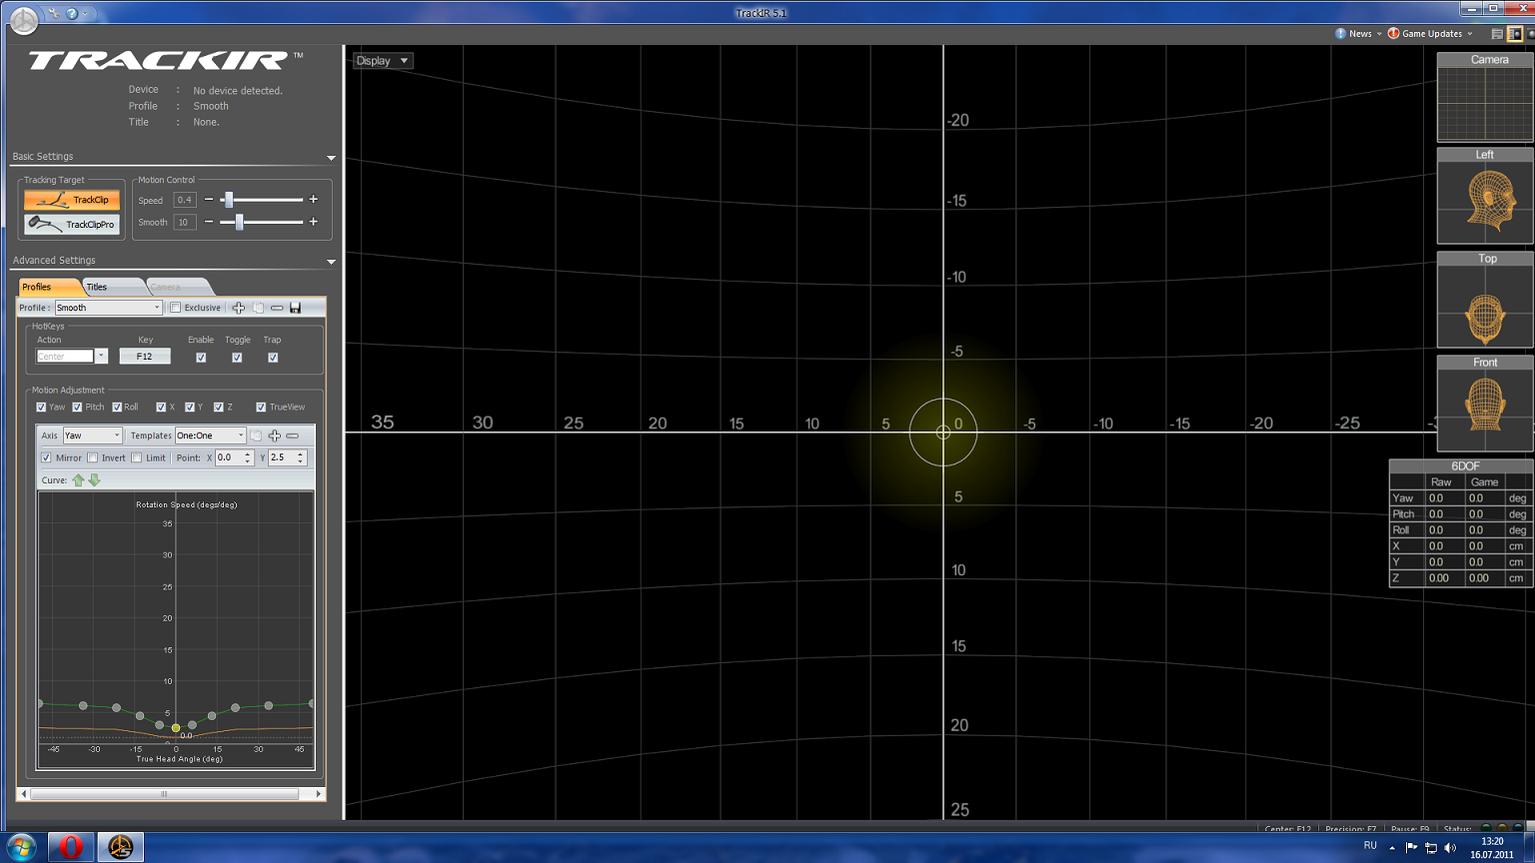
Task: Step the Point Y value spinner
Action: (300, 458)
